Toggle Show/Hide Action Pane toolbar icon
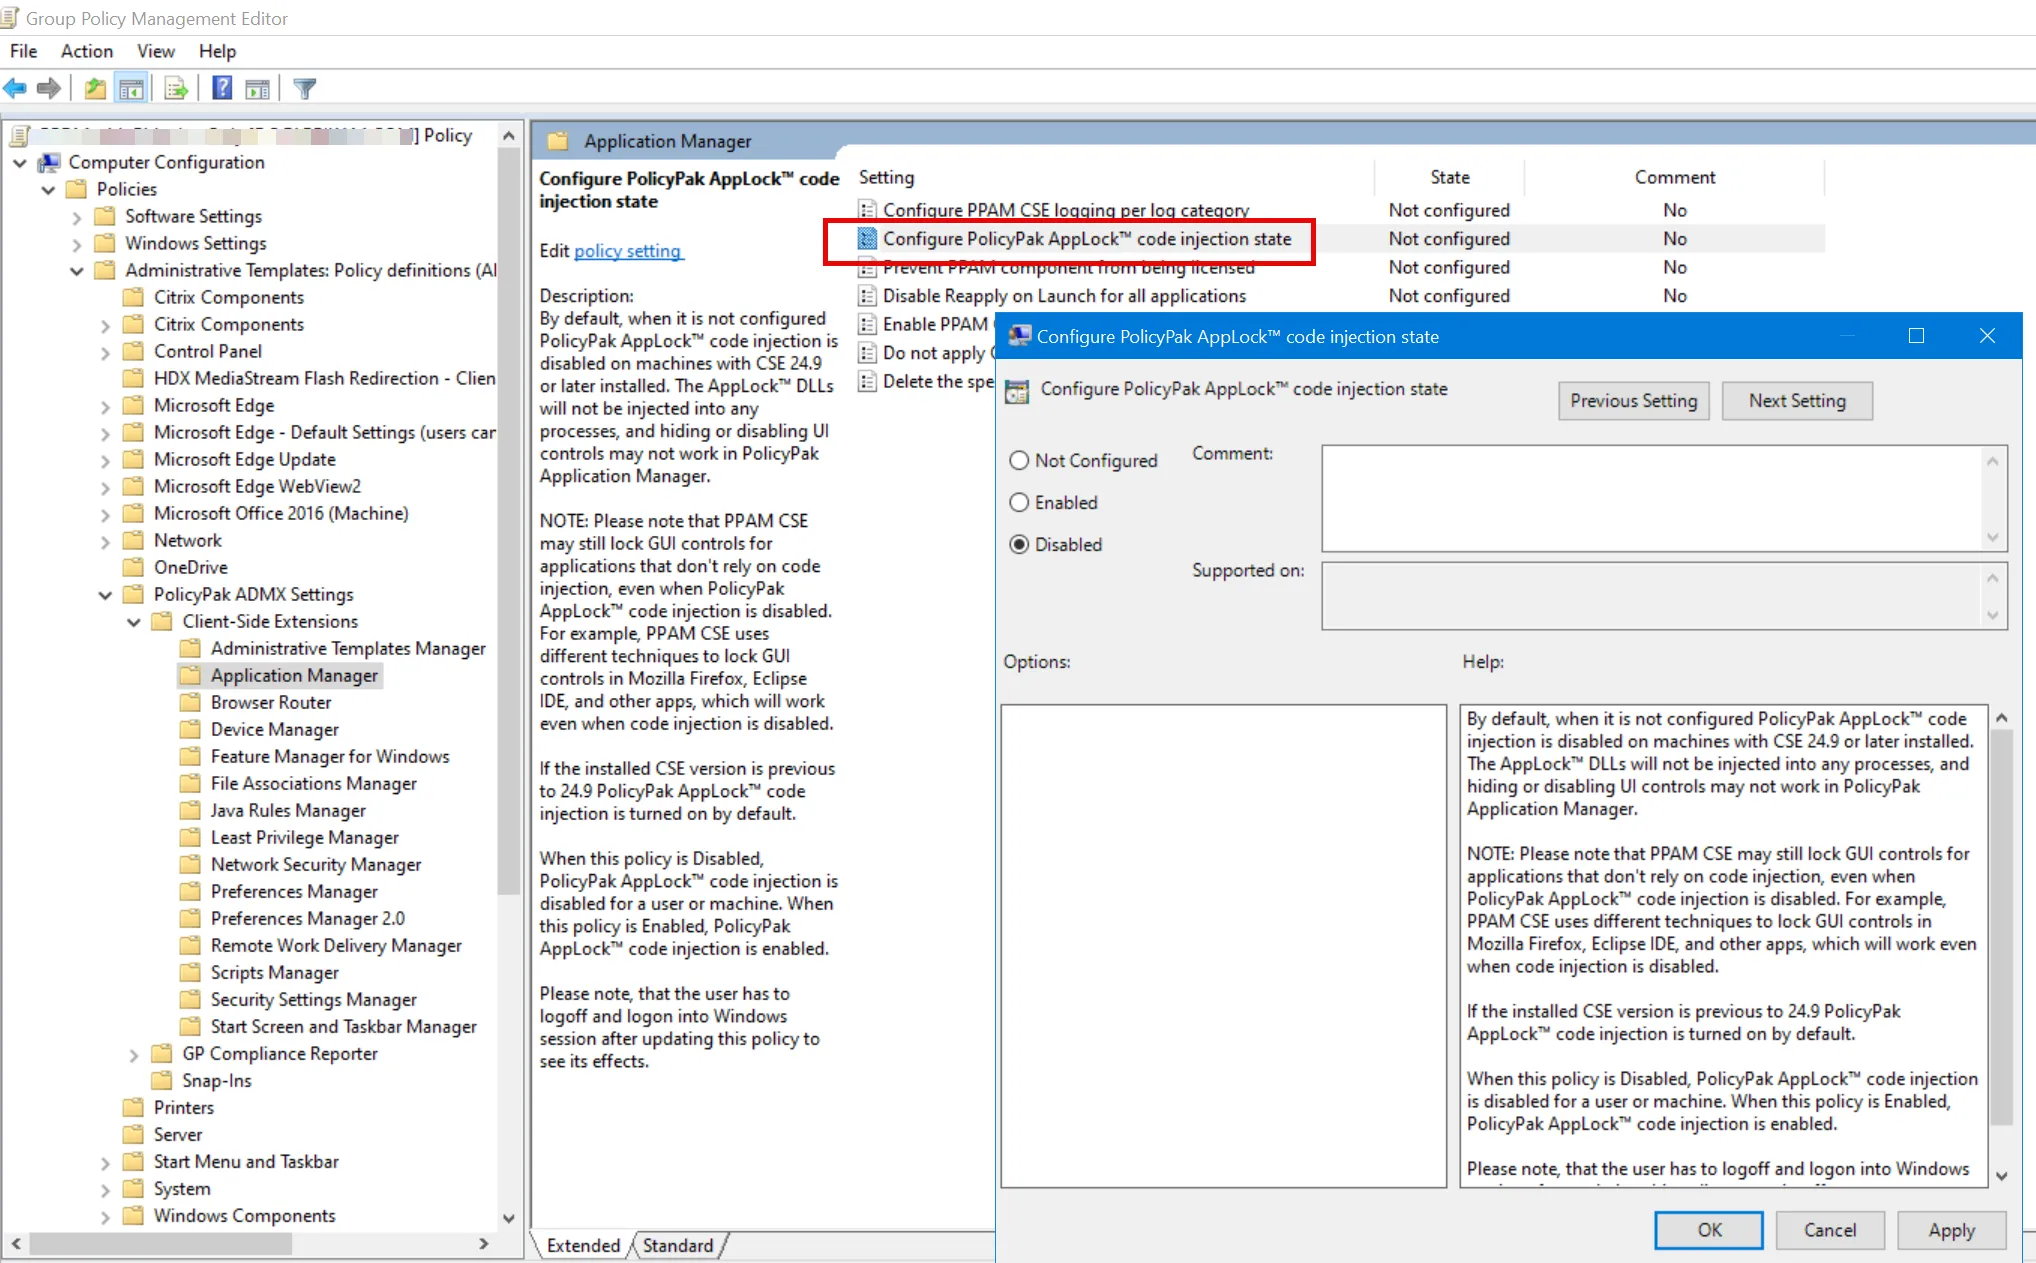The image size is (2036, 1263). (x=257, y=89)
